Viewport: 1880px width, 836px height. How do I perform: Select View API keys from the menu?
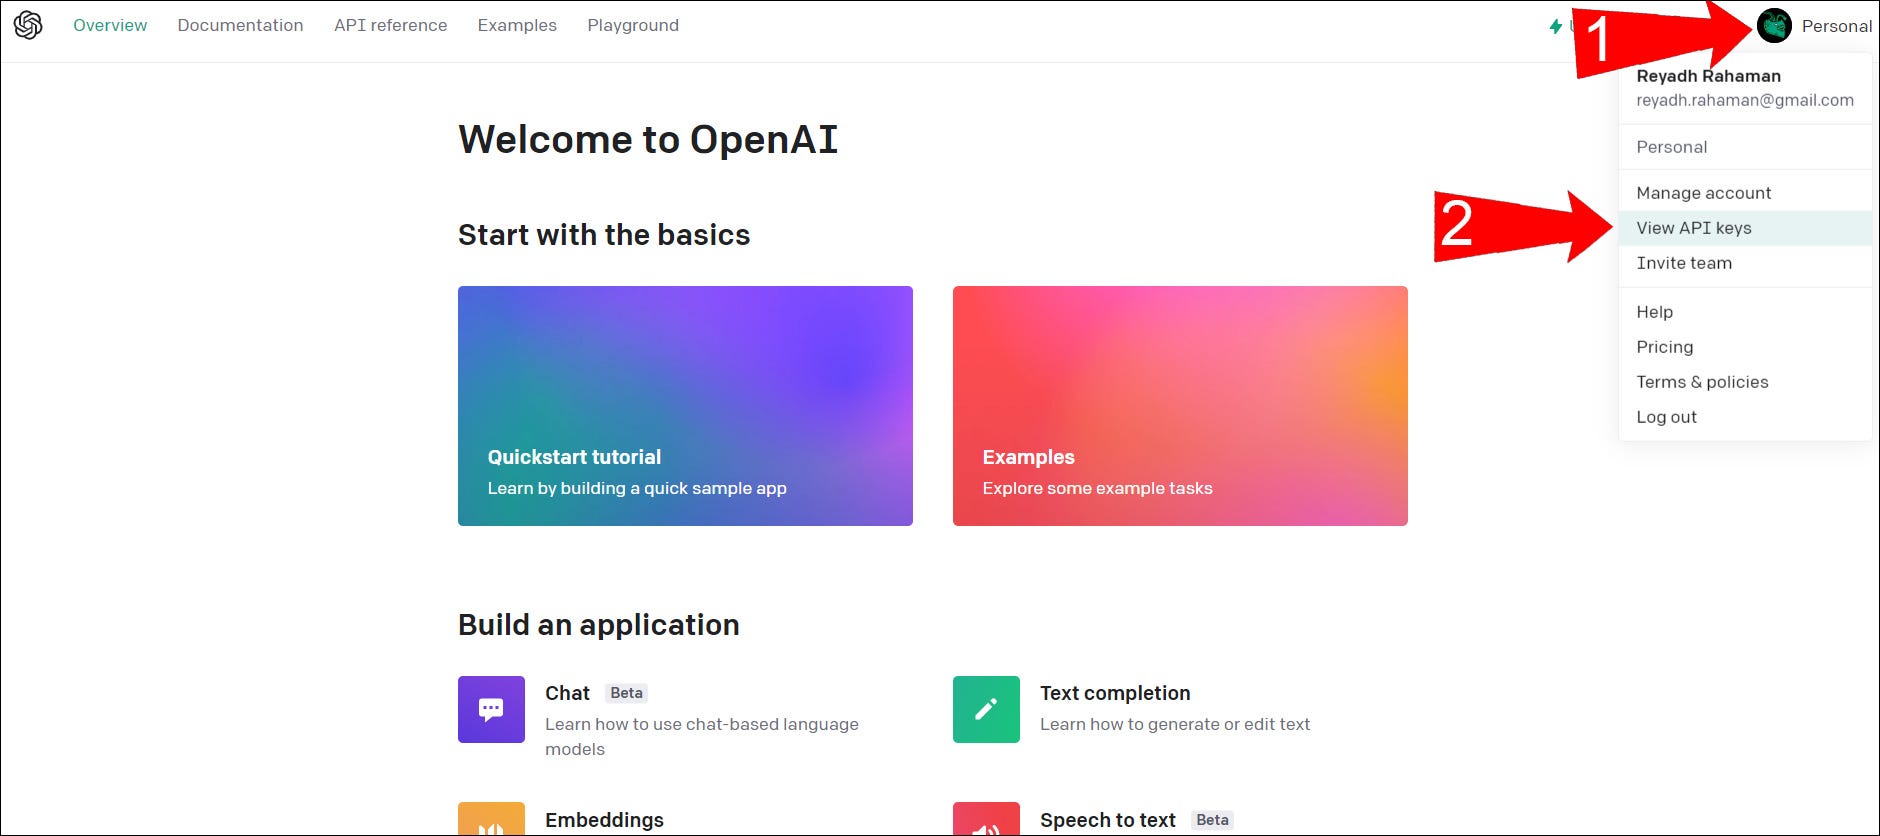click(1694, 228)
